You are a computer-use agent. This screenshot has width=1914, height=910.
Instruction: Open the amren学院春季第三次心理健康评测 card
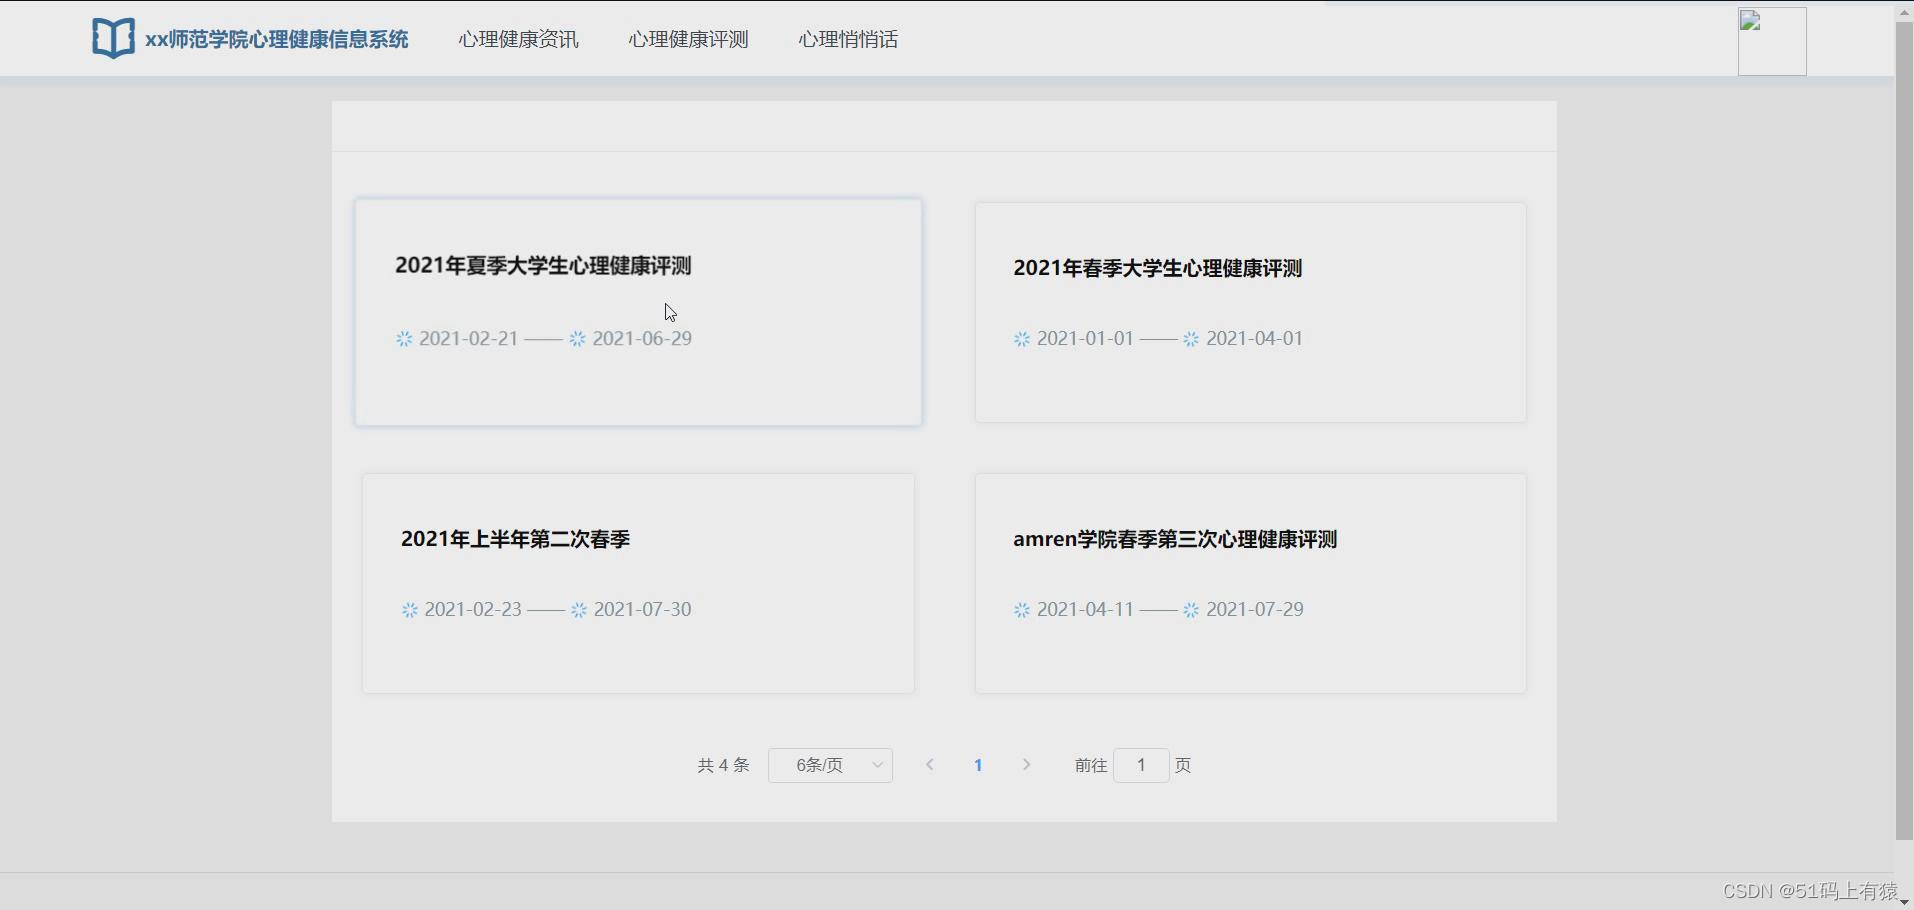[x=1250, y=583]
